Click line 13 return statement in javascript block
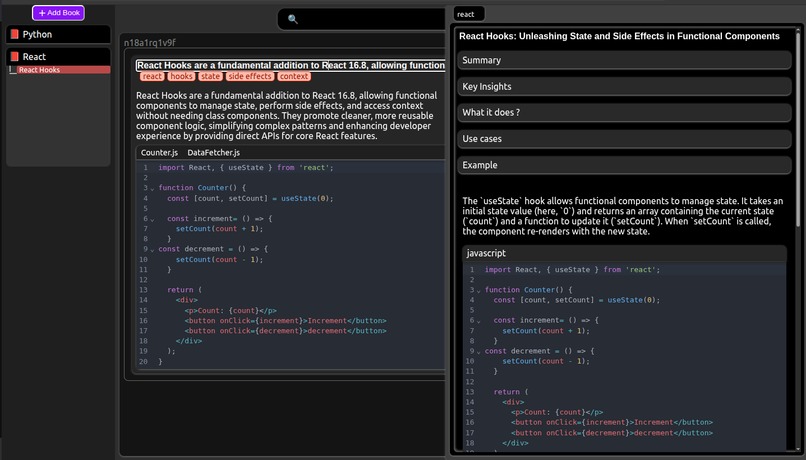Image resolution: width=806 pixels, height=460 pixels. click(x=510, y=392)
